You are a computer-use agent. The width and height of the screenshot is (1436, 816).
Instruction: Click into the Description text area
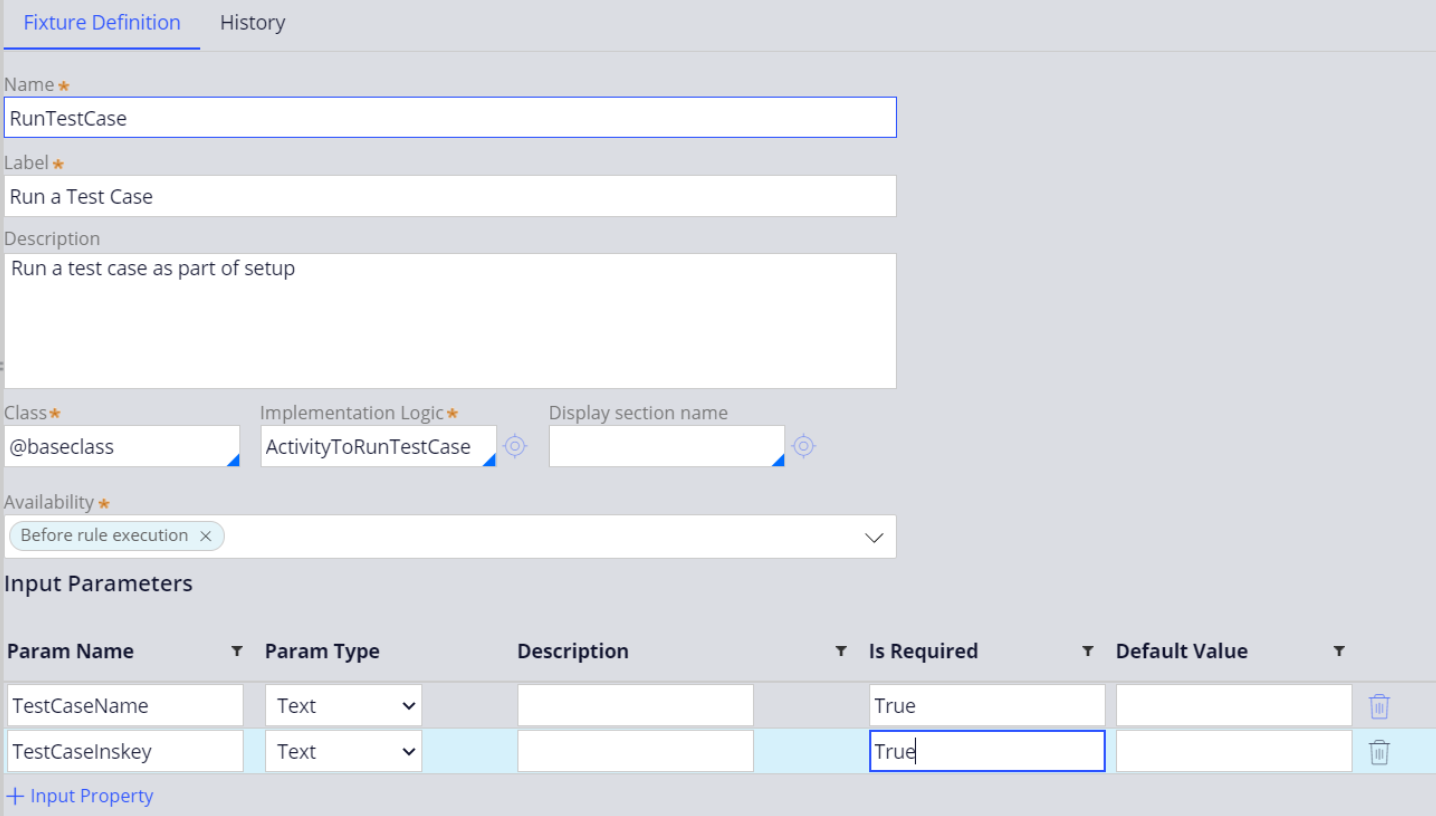(450, 320)
